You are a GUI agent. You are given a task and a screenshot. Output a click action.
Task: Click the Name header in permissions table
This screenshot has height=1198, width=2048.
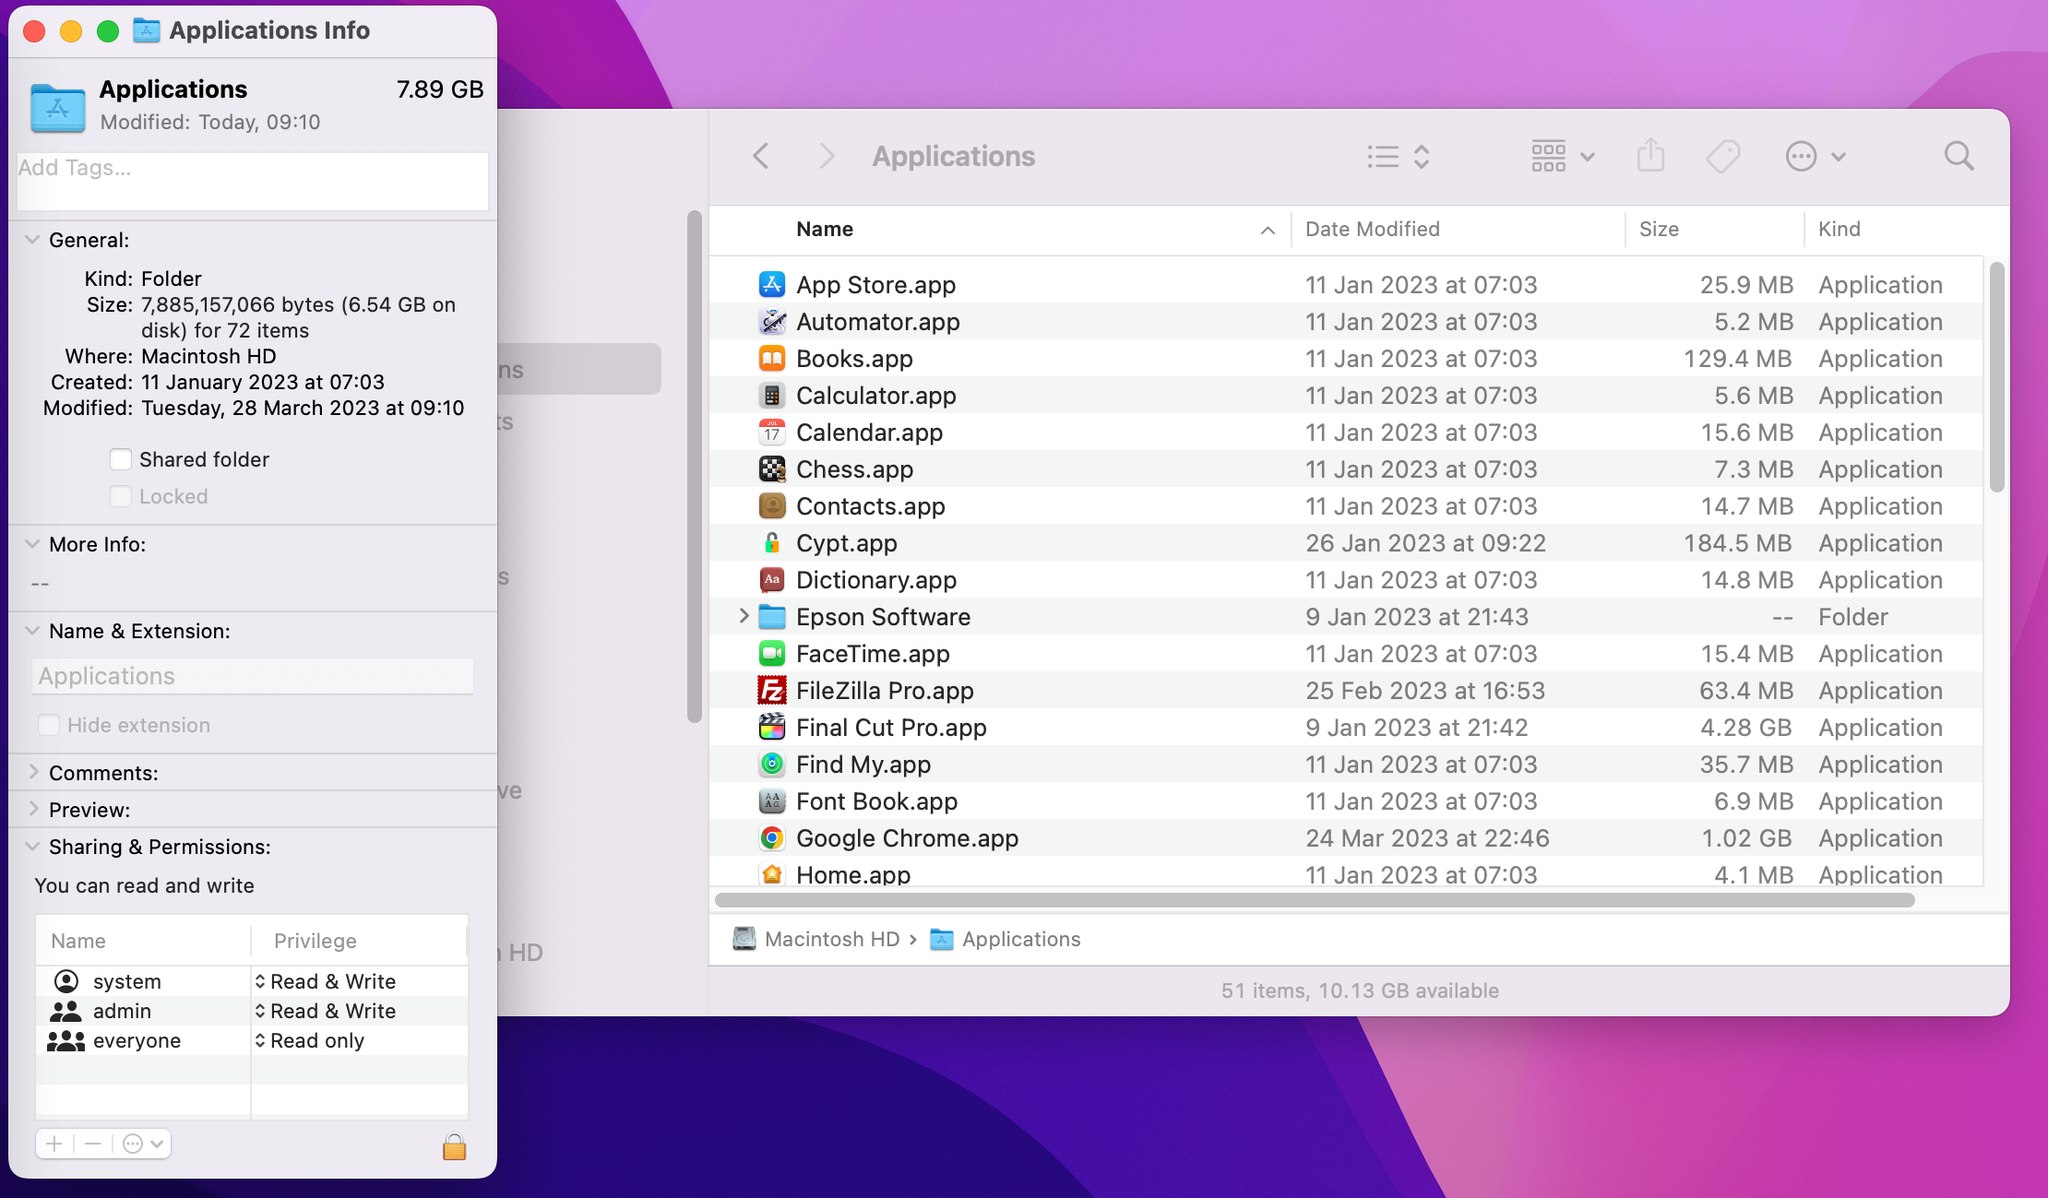pos(78,941)
